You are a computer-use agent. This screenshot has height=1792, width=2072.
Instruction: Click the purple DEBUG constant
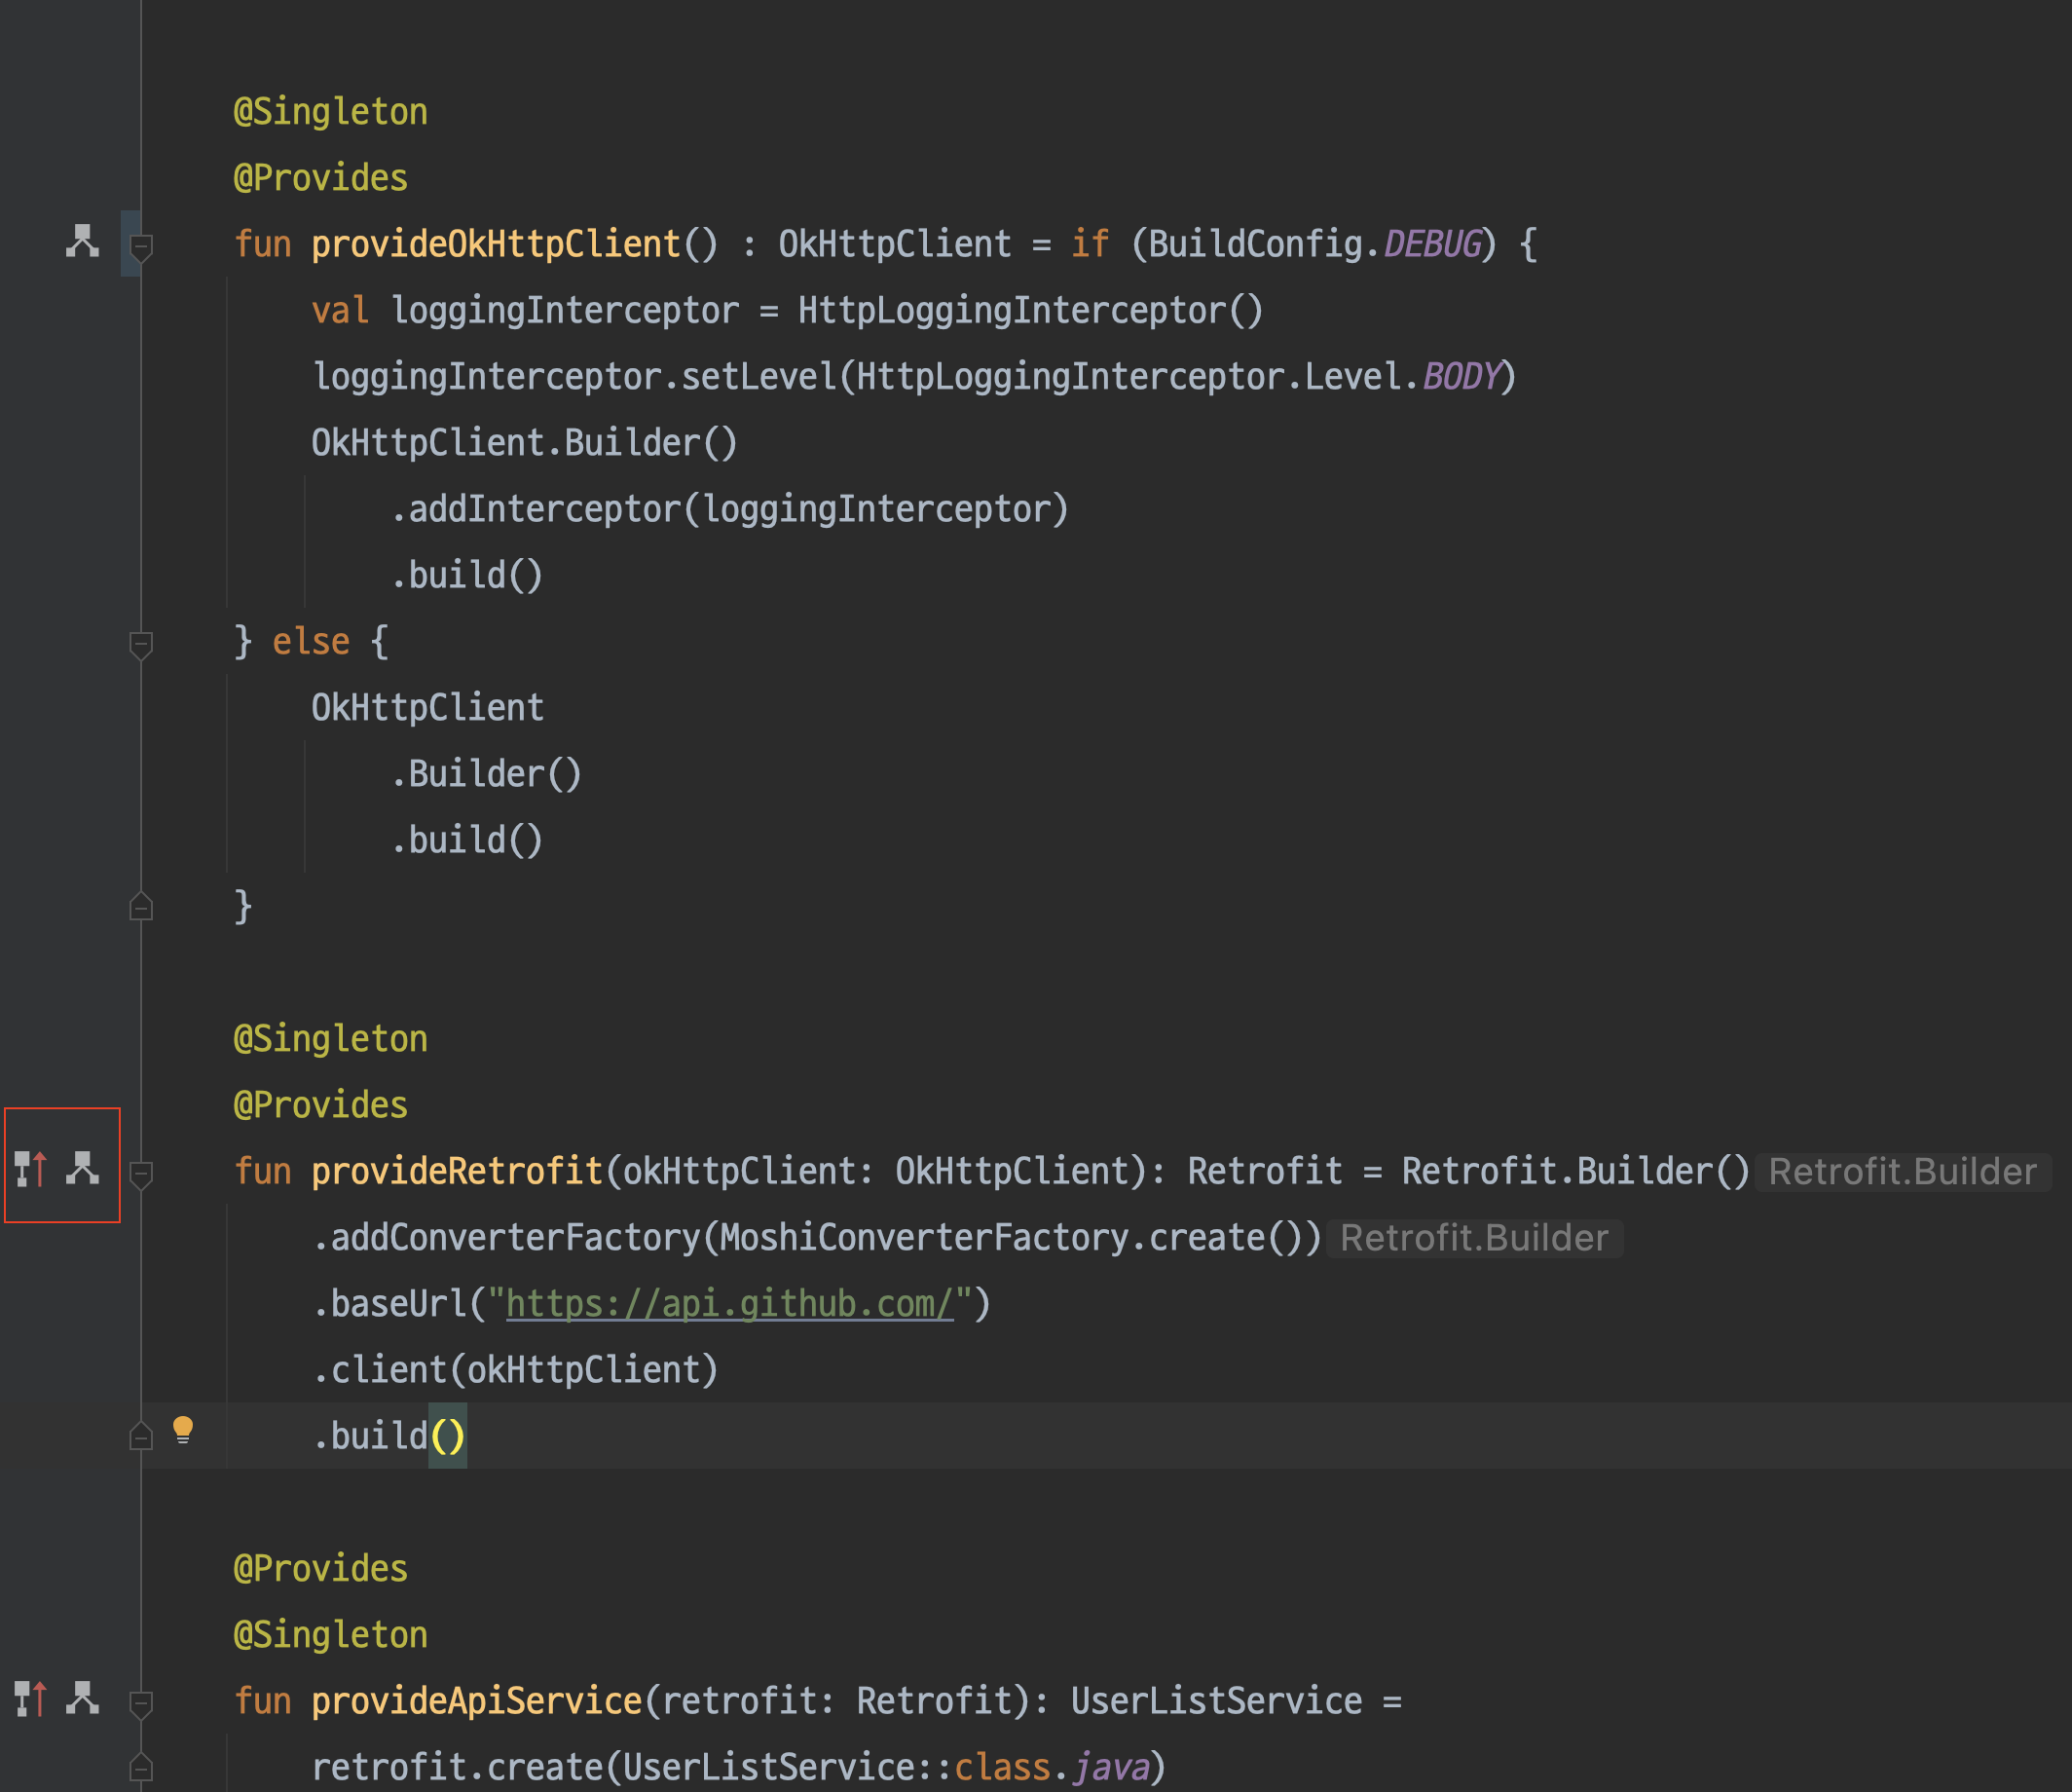point(1431,244)
